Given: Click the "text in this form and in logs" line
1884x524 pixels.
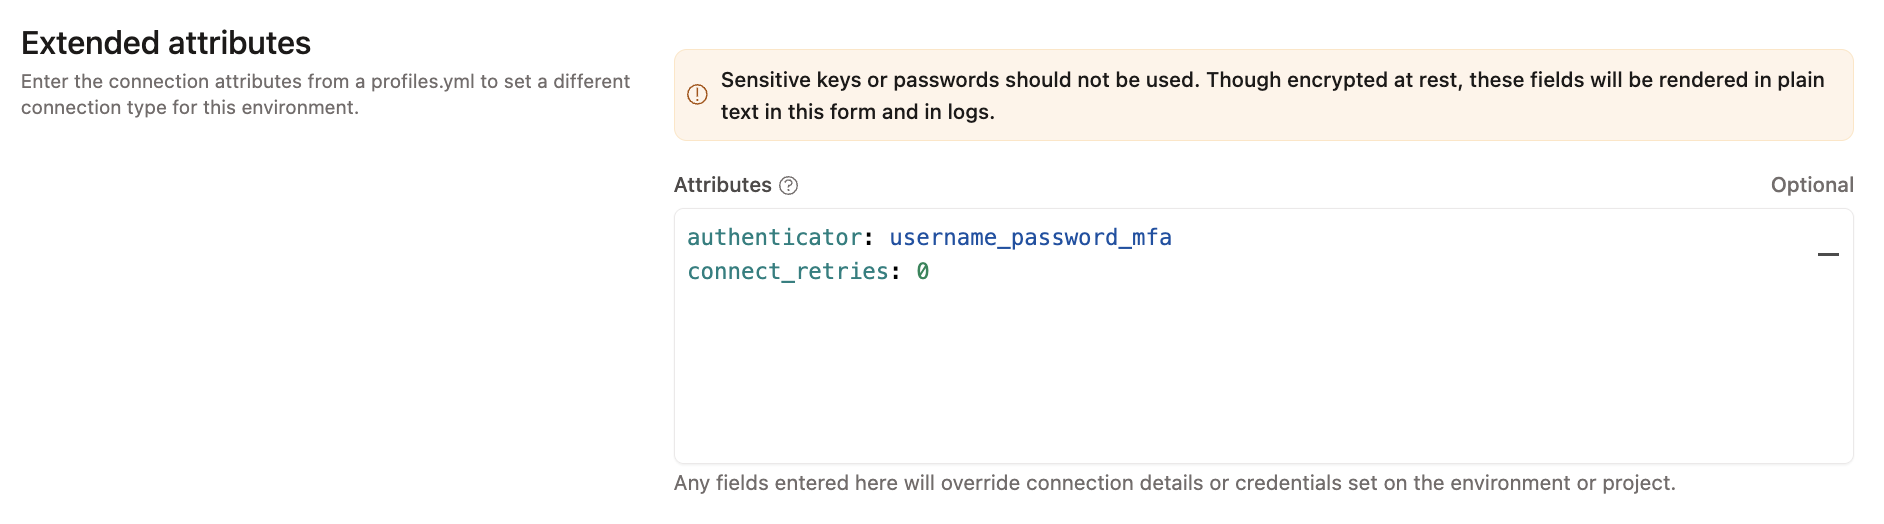Looking at the screenshot, I should tap(857, 112).
